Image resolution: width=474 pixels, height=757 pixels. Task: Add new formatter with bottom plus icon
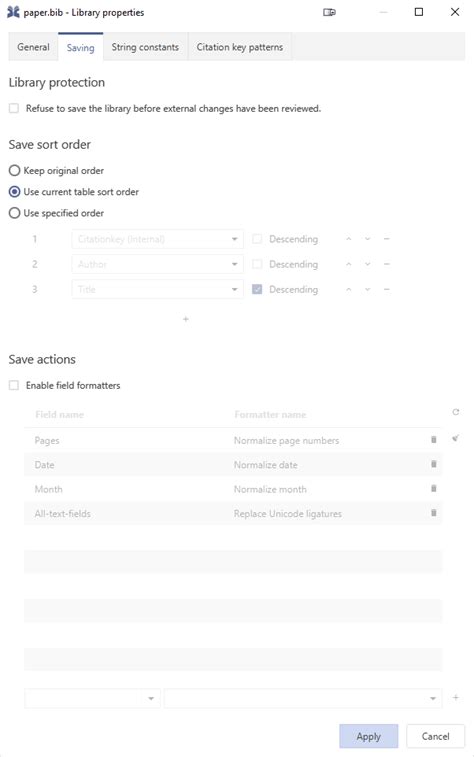[x=455, y=698]
